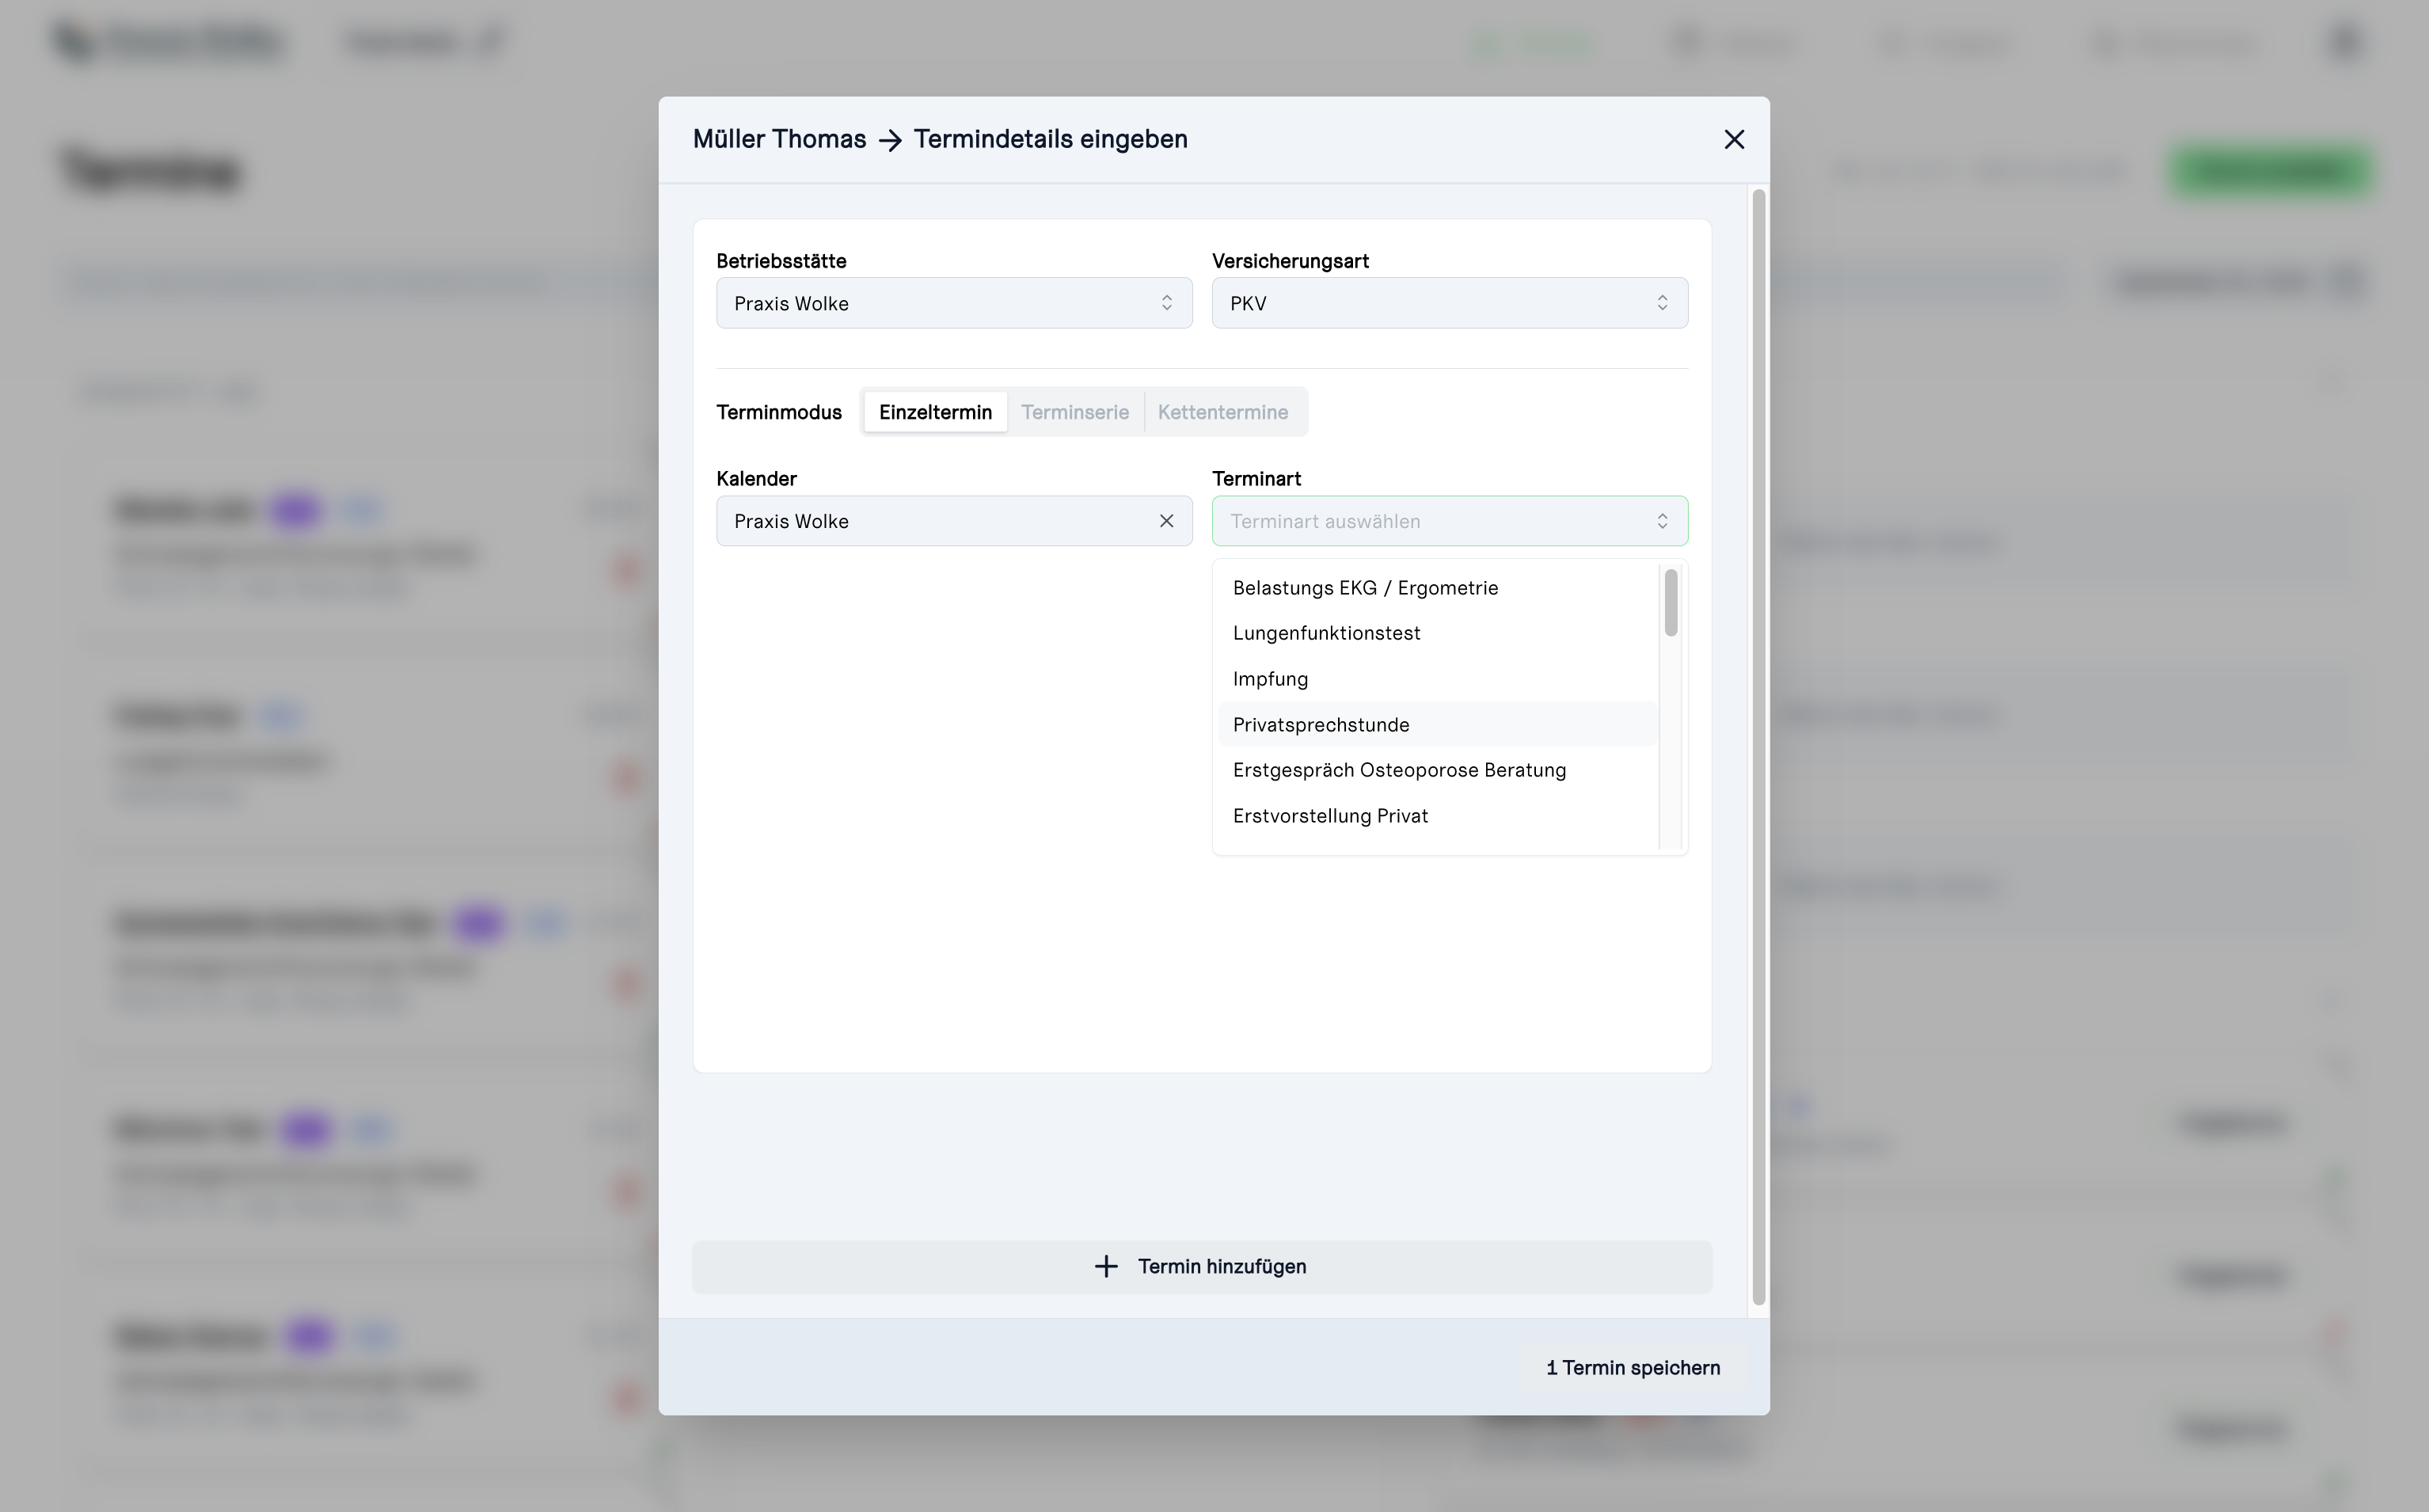Click Termin hinzufügen button
2429x1512 pixels.
click(1202, 1267)
